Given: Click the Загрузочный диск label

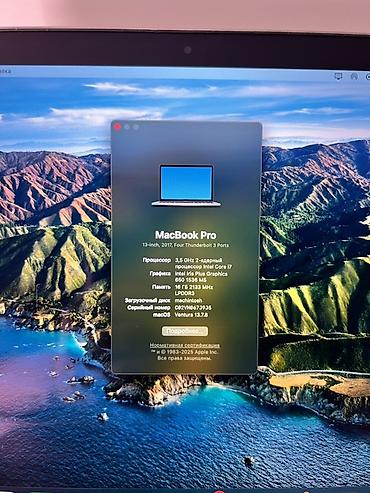Looking at the screenshot, I should pos(148,300).
